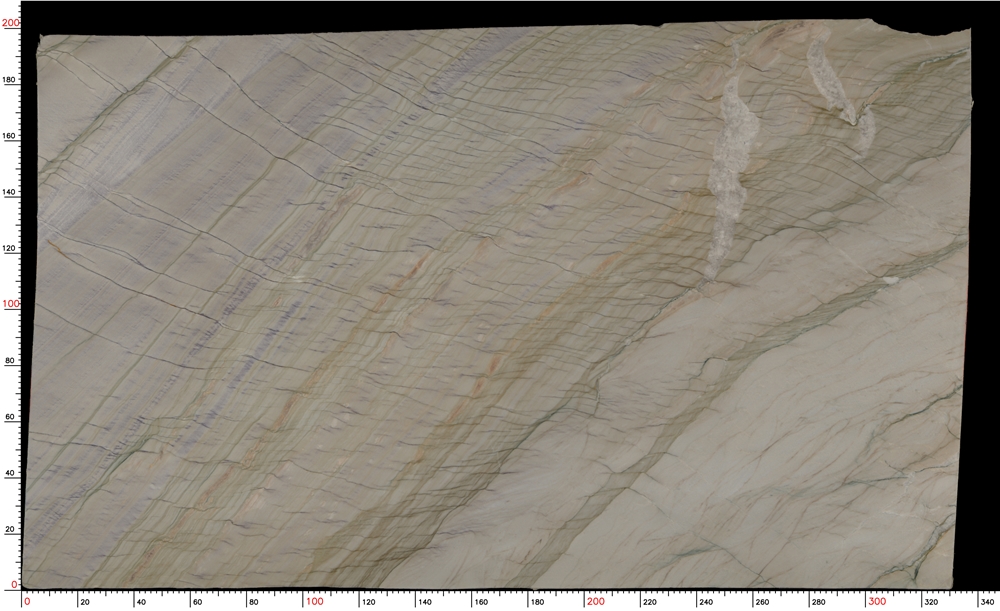Click the 240 mark on horizontal ruler
Viewport: 1000px width, 611px height.
[x=706, y=602]
